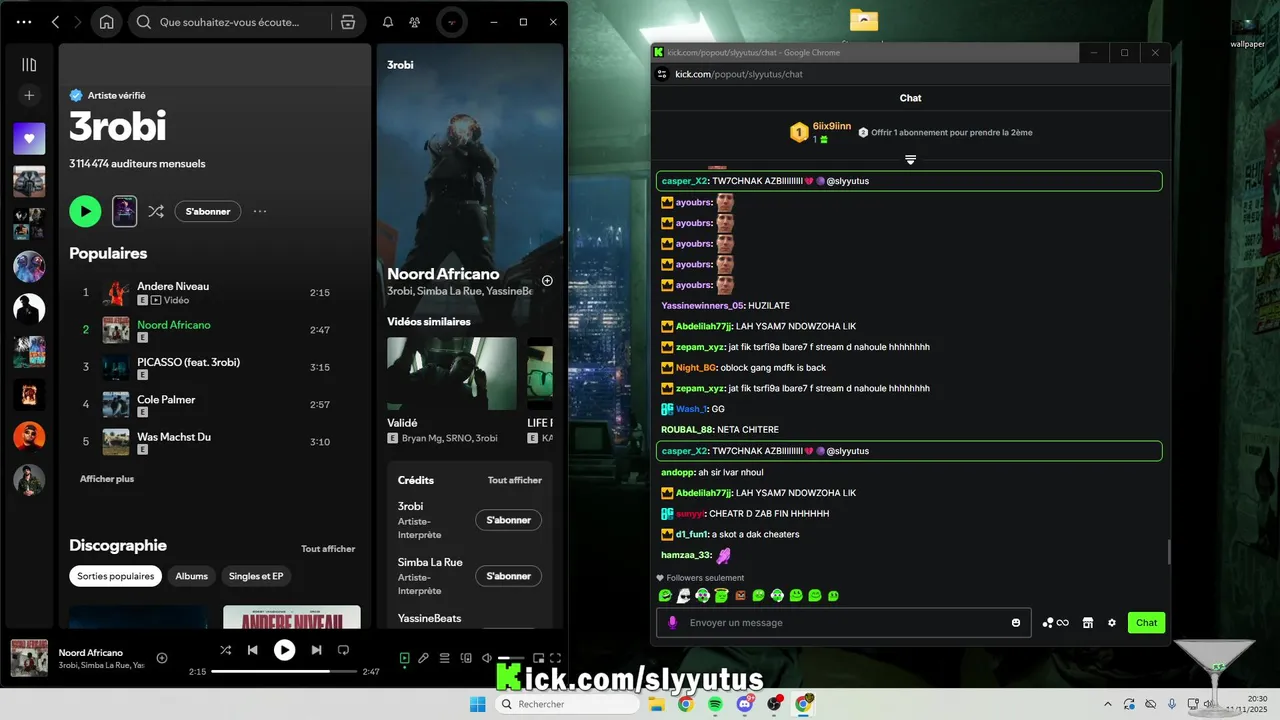Image resolution: width=1280 pixels, height=720 pixels.
Task: Skip to the previous track
Action: click(x=253, y=650)
